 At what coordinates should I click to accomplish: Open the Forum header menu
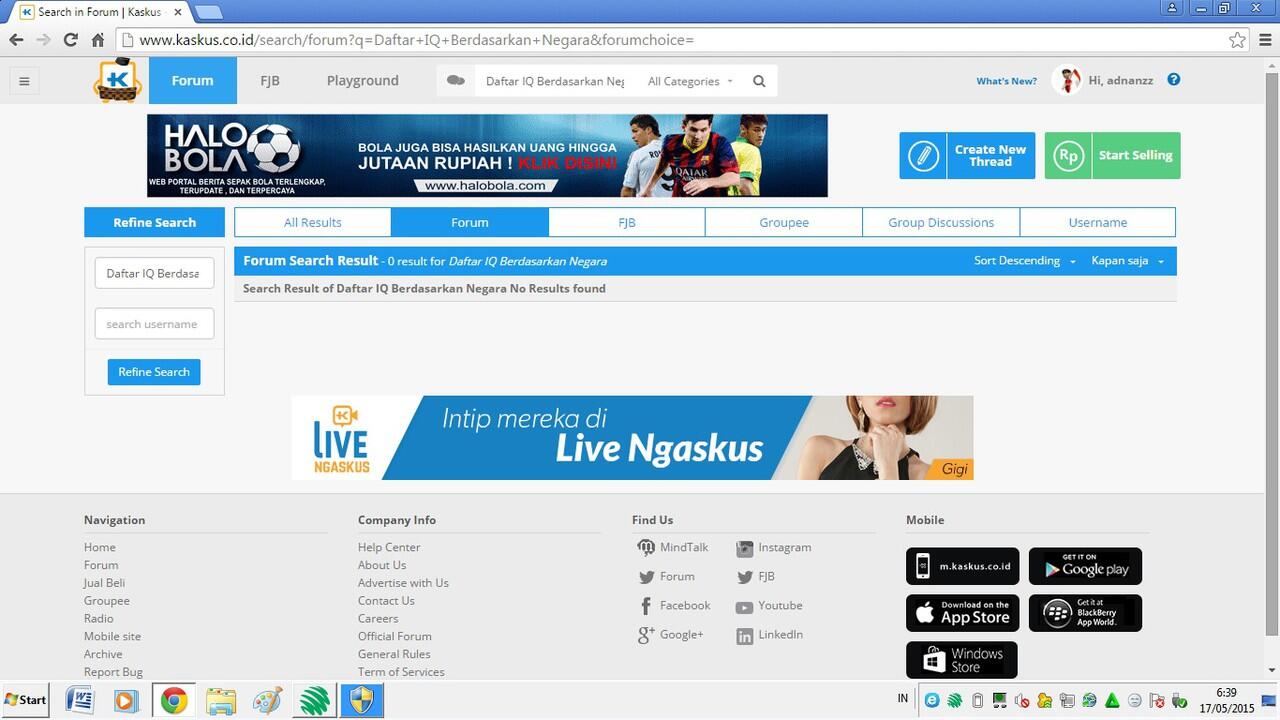point(193,81)
